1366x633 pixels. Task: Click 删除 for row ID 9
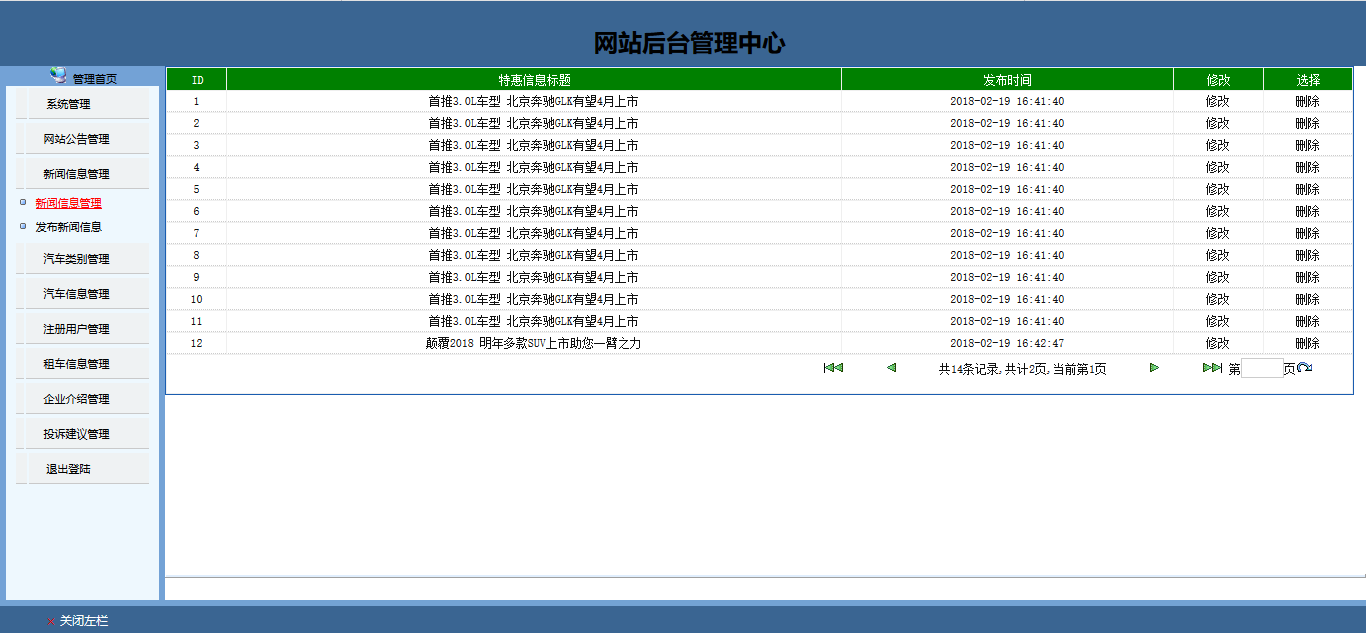pos(1307,277)
